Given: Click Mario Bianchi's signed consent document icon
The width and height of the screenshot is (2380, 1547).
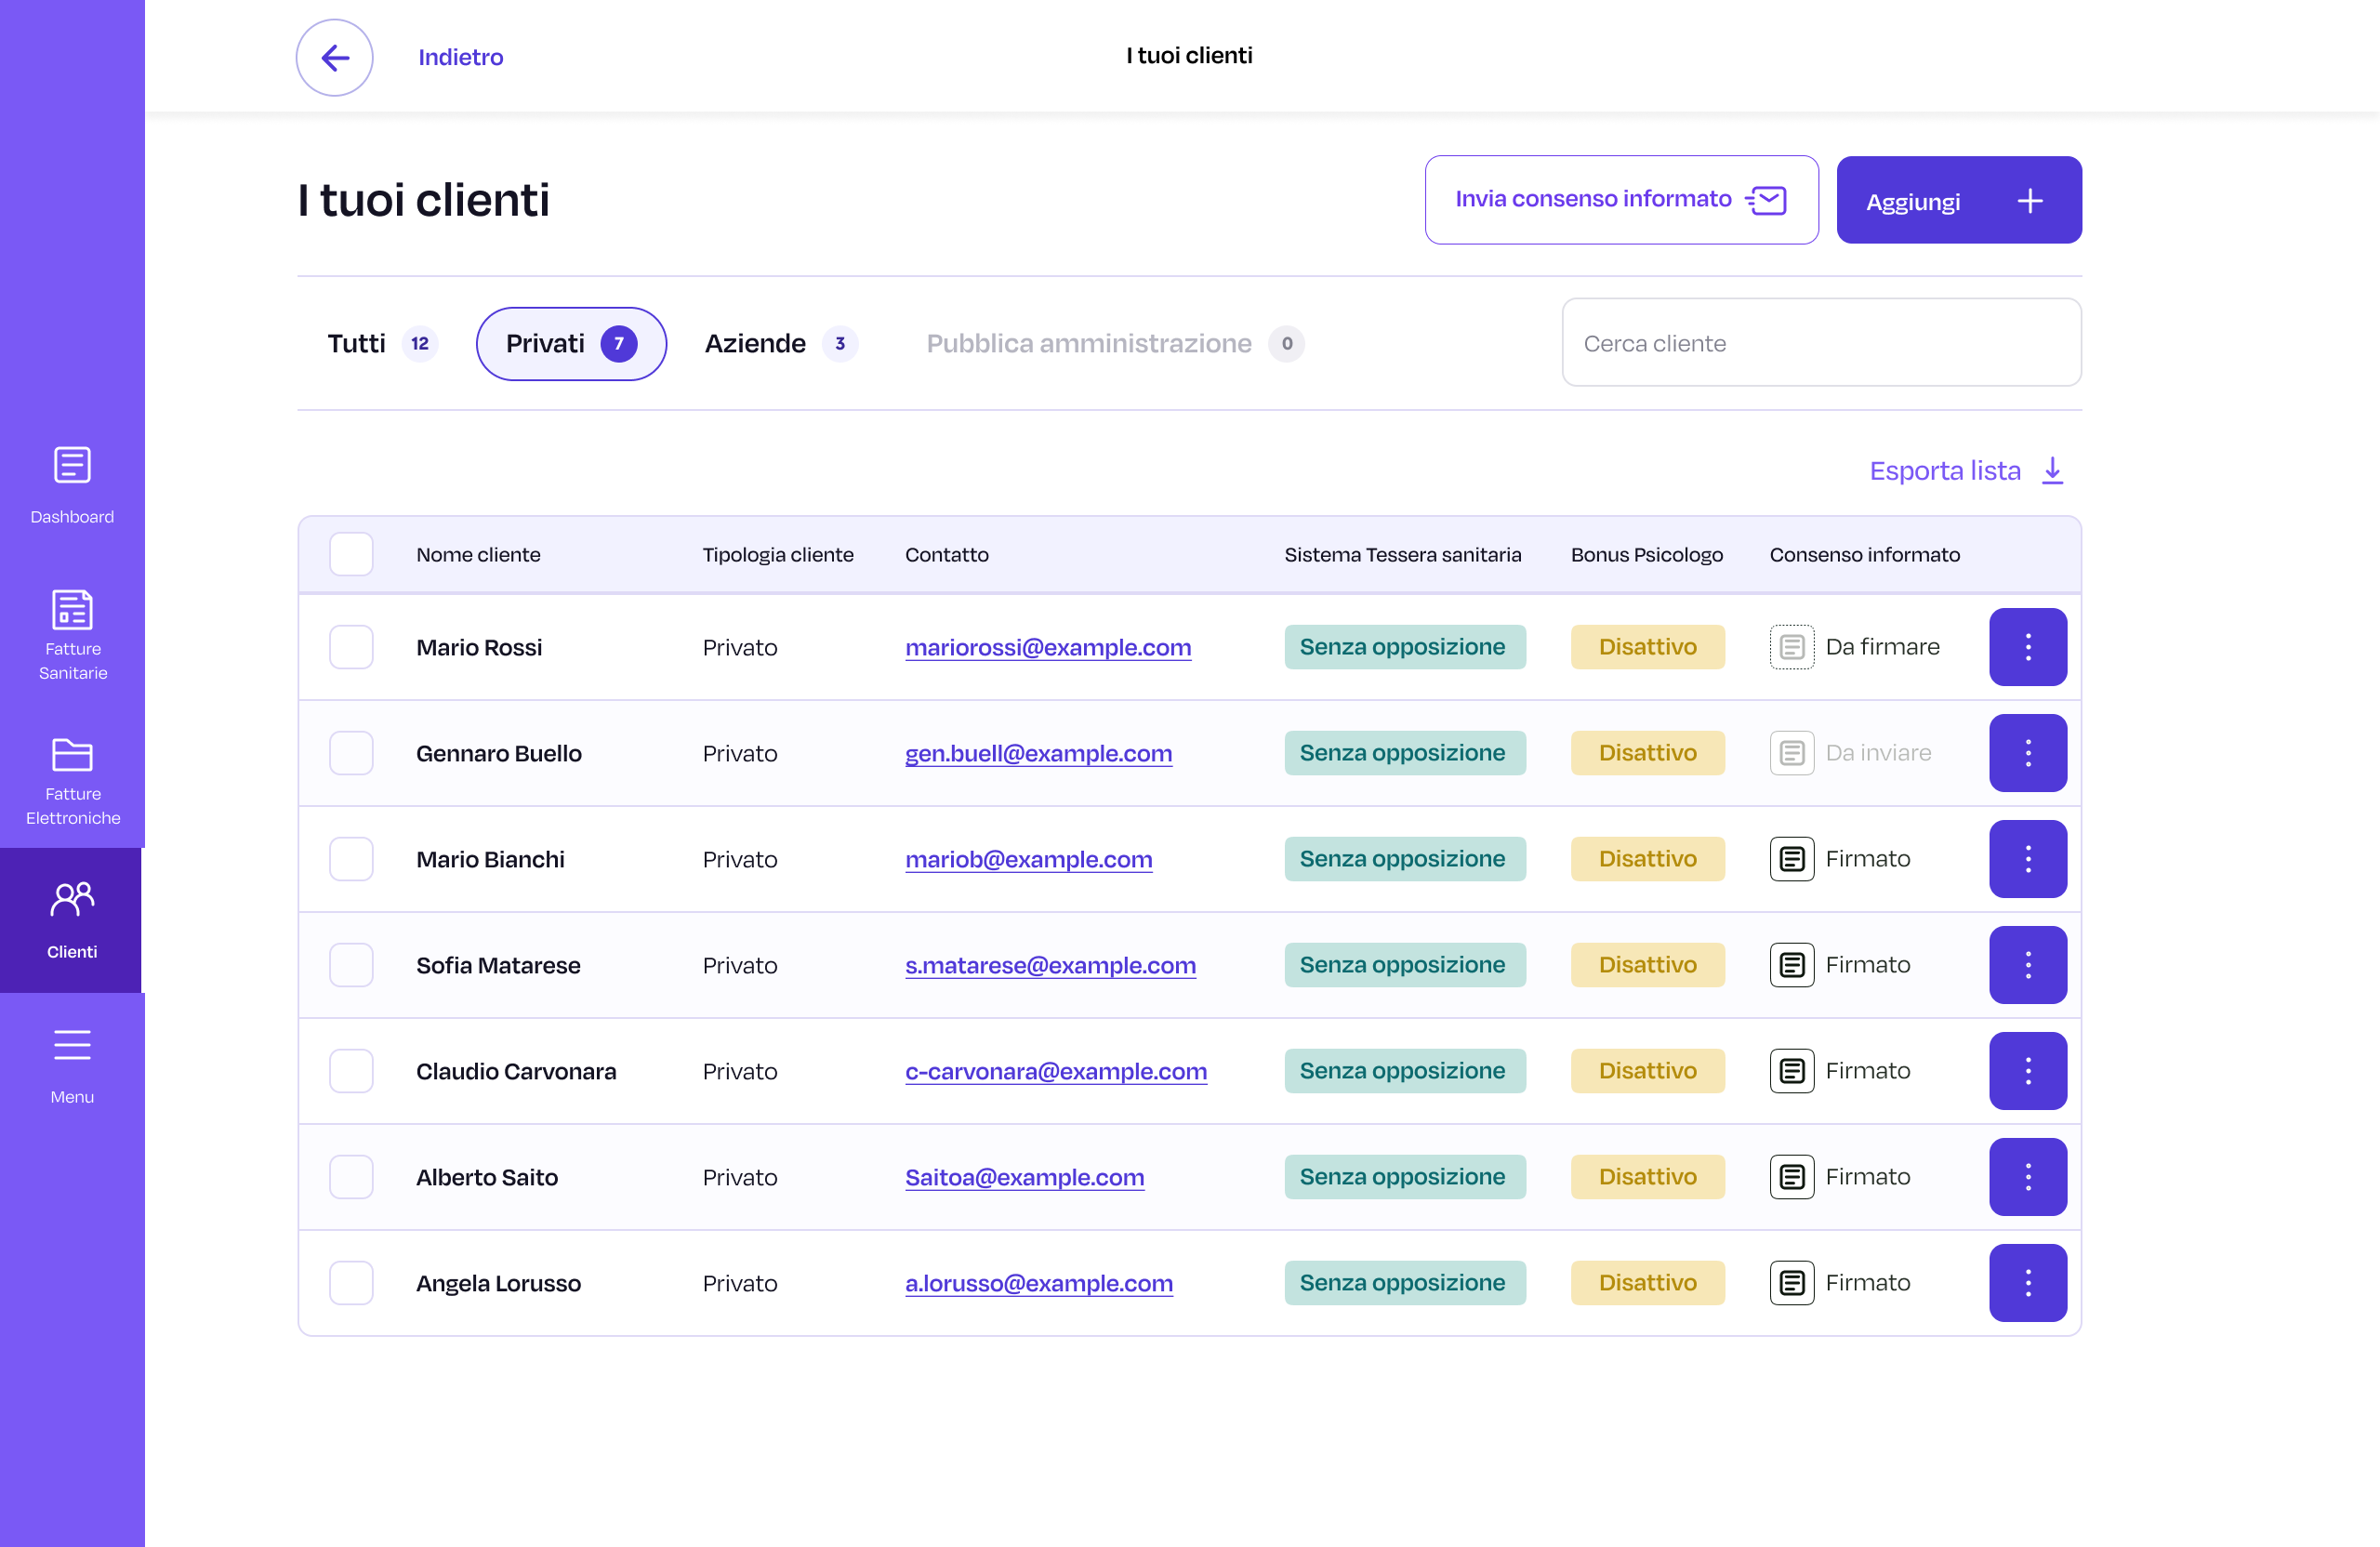Looking at the screenshot, I should click(1791, 859).
